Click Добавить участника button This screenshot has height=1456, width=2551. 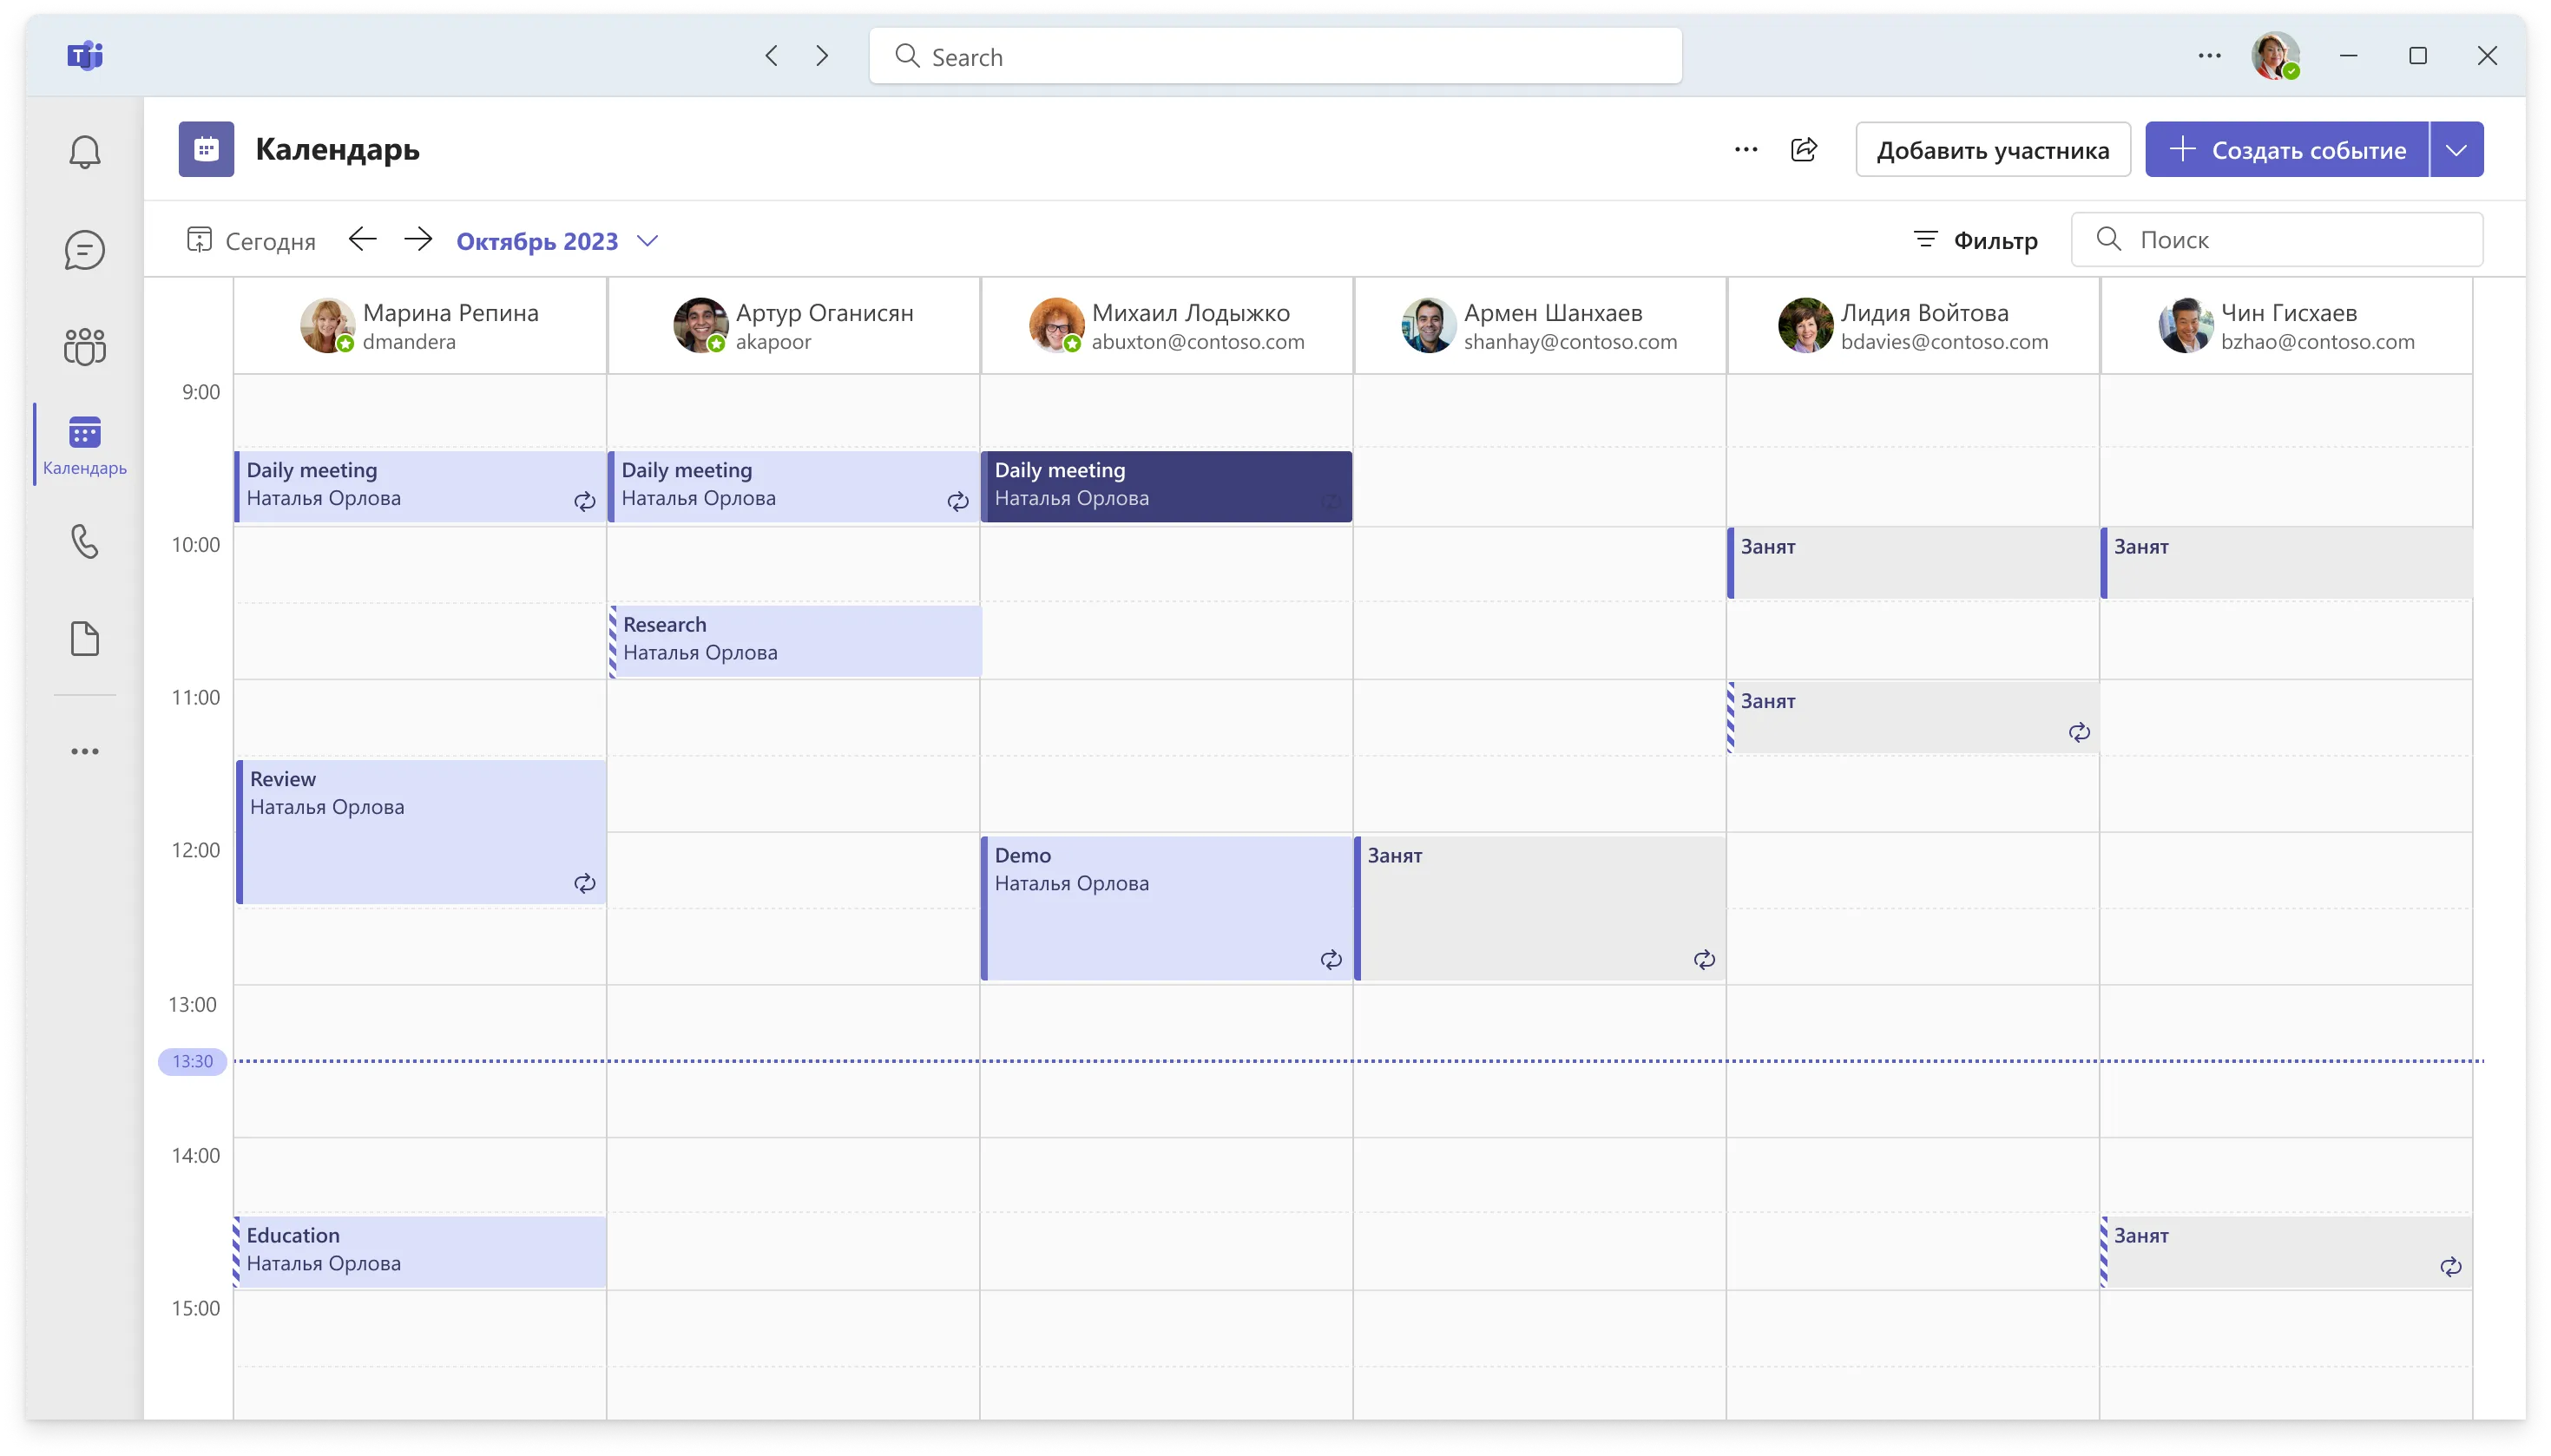point(1992,150)
